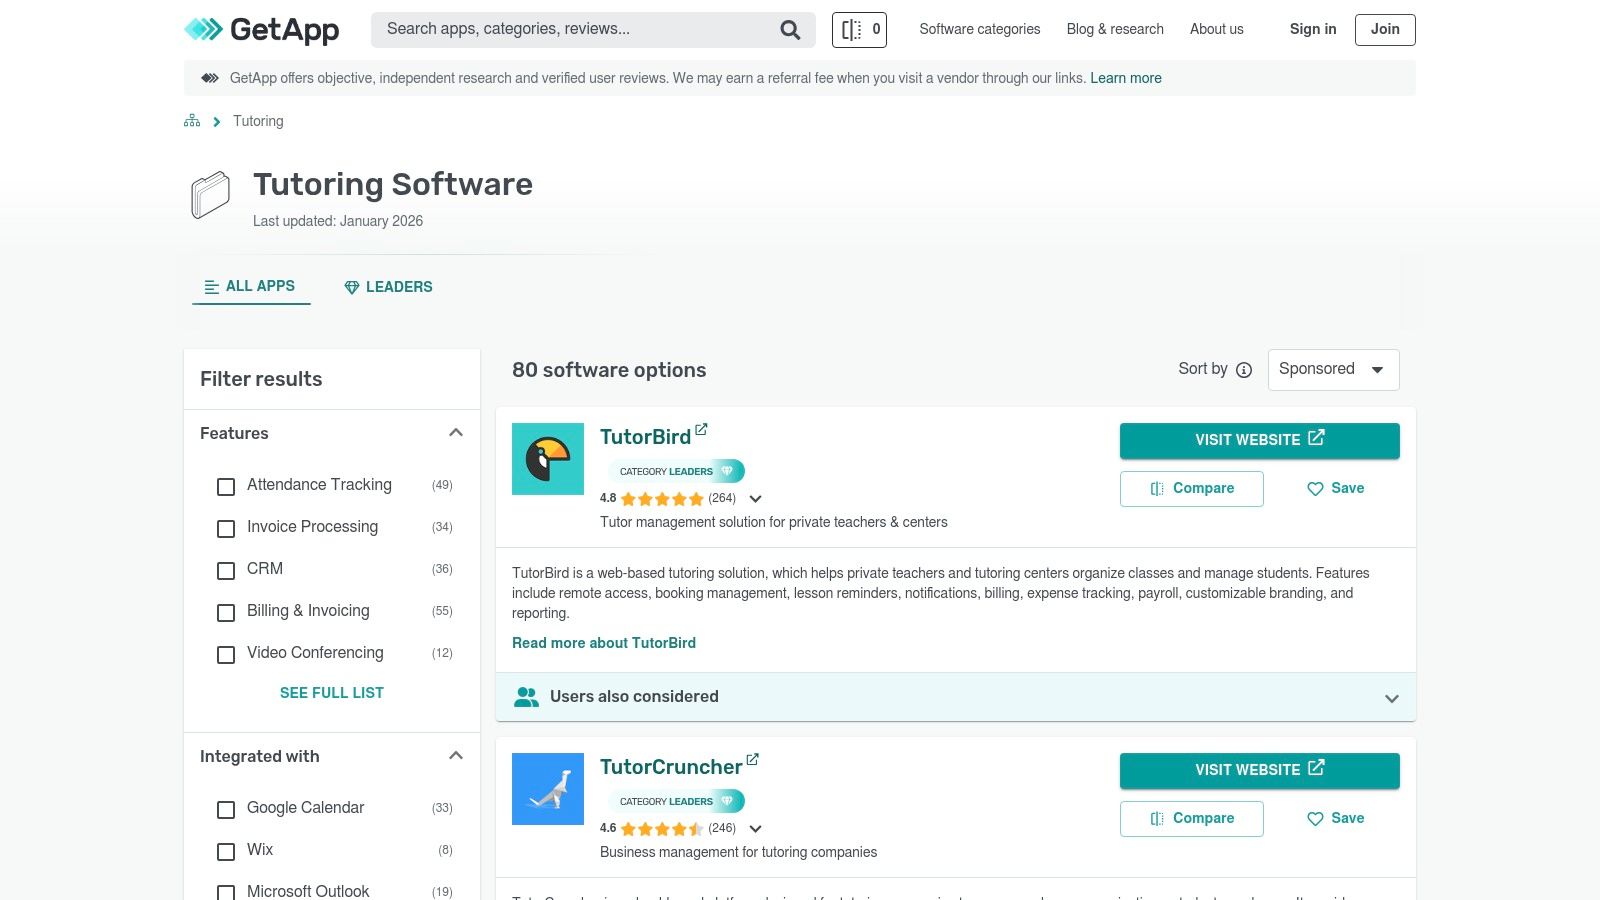Enable the Attendance Tracking filter
The image size is (1600, 900).
[x=225, y=487]
